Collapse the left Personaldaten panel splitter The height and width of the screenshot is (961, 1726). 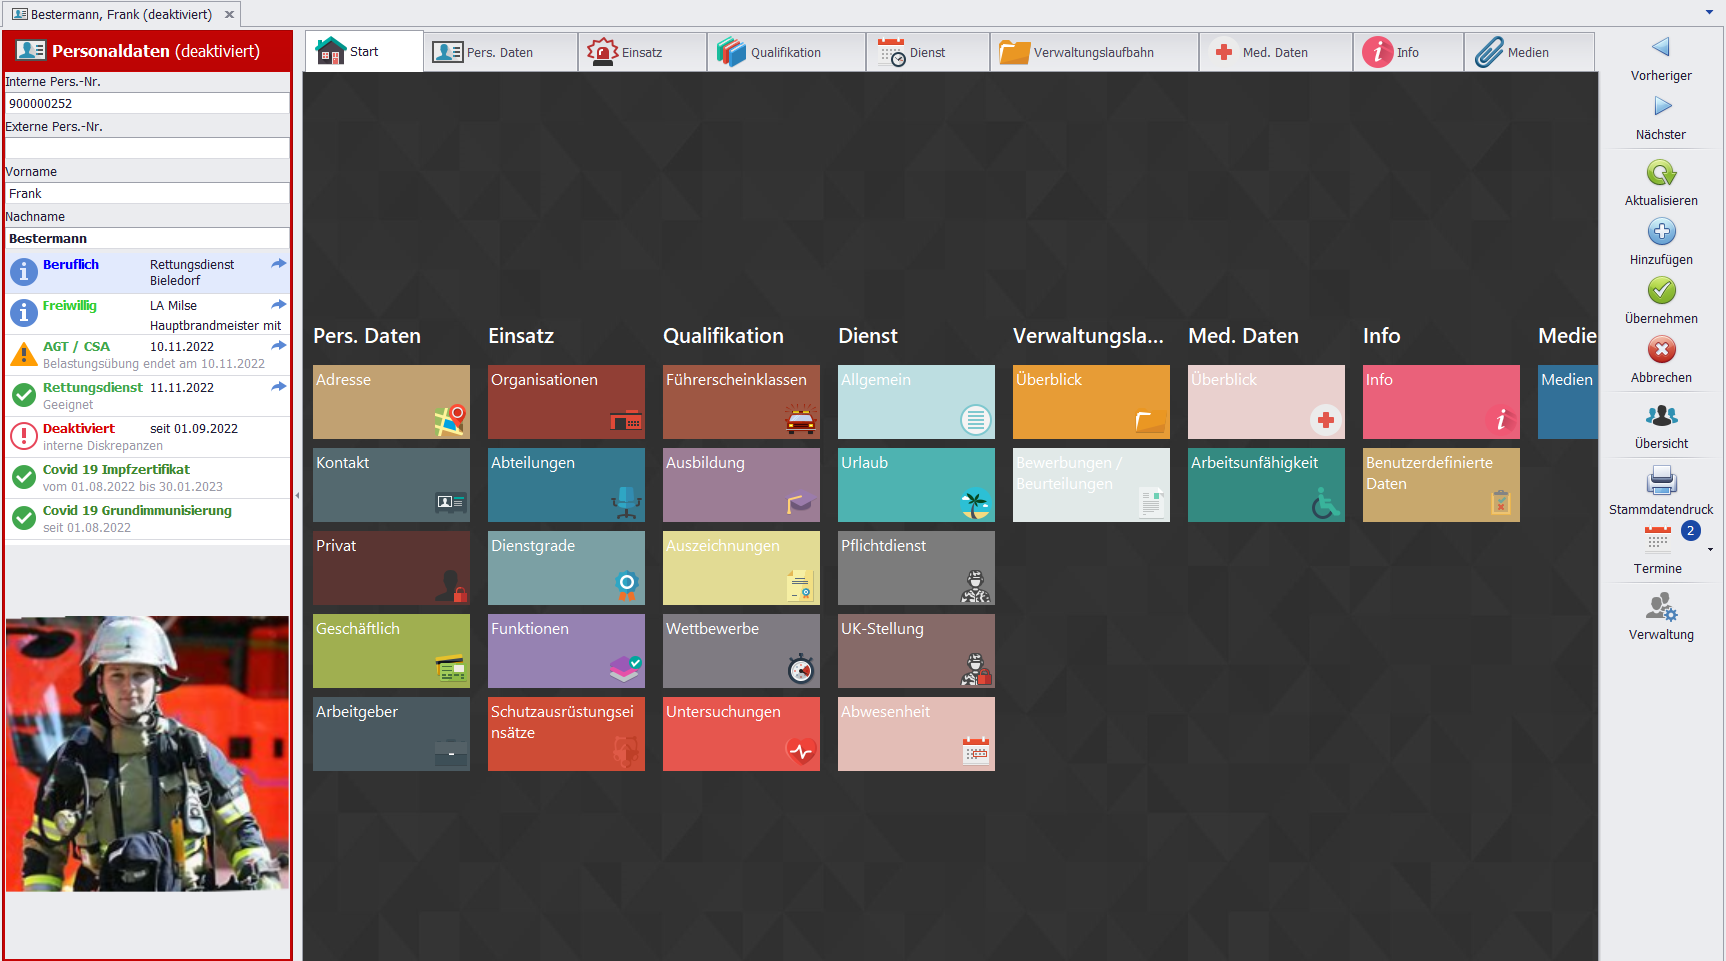(x=297, y=496)
